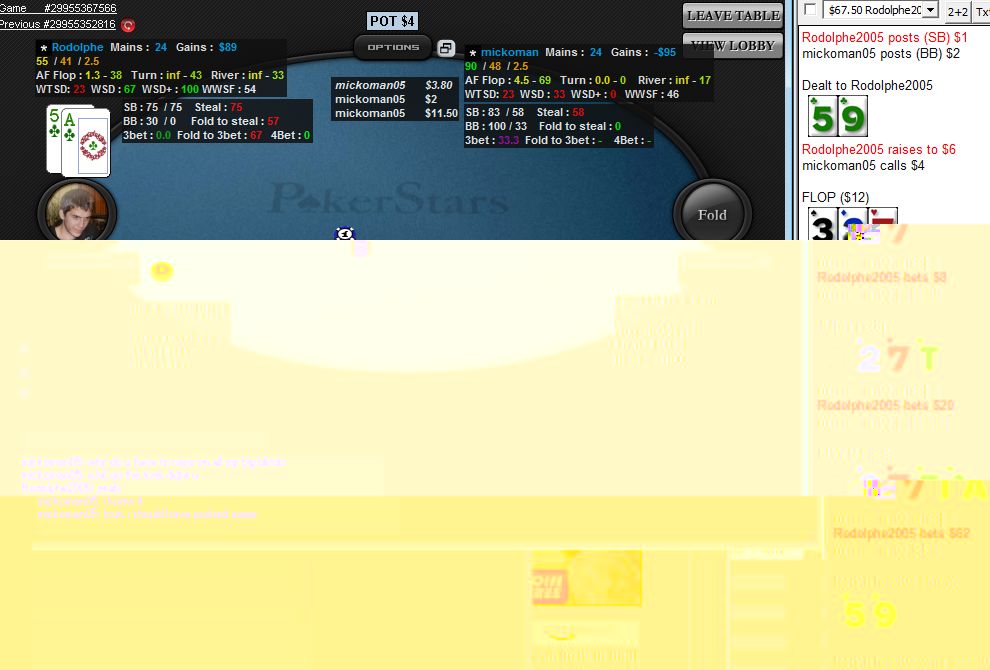
Task: Click the window resize icon next to OPTIONS
Action: [x=446, y=48]
